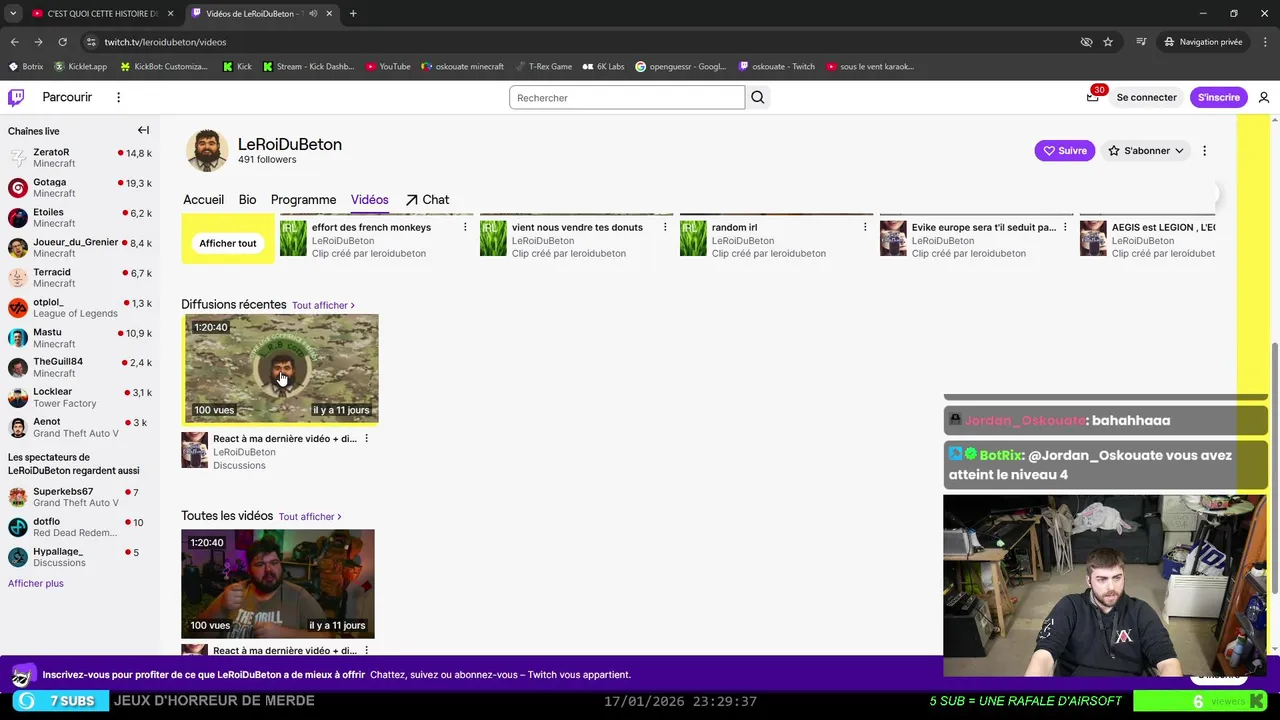This screenshot has width=1280, height=720.
Task: Follow the channel with Suivre
Action: 1064,151
